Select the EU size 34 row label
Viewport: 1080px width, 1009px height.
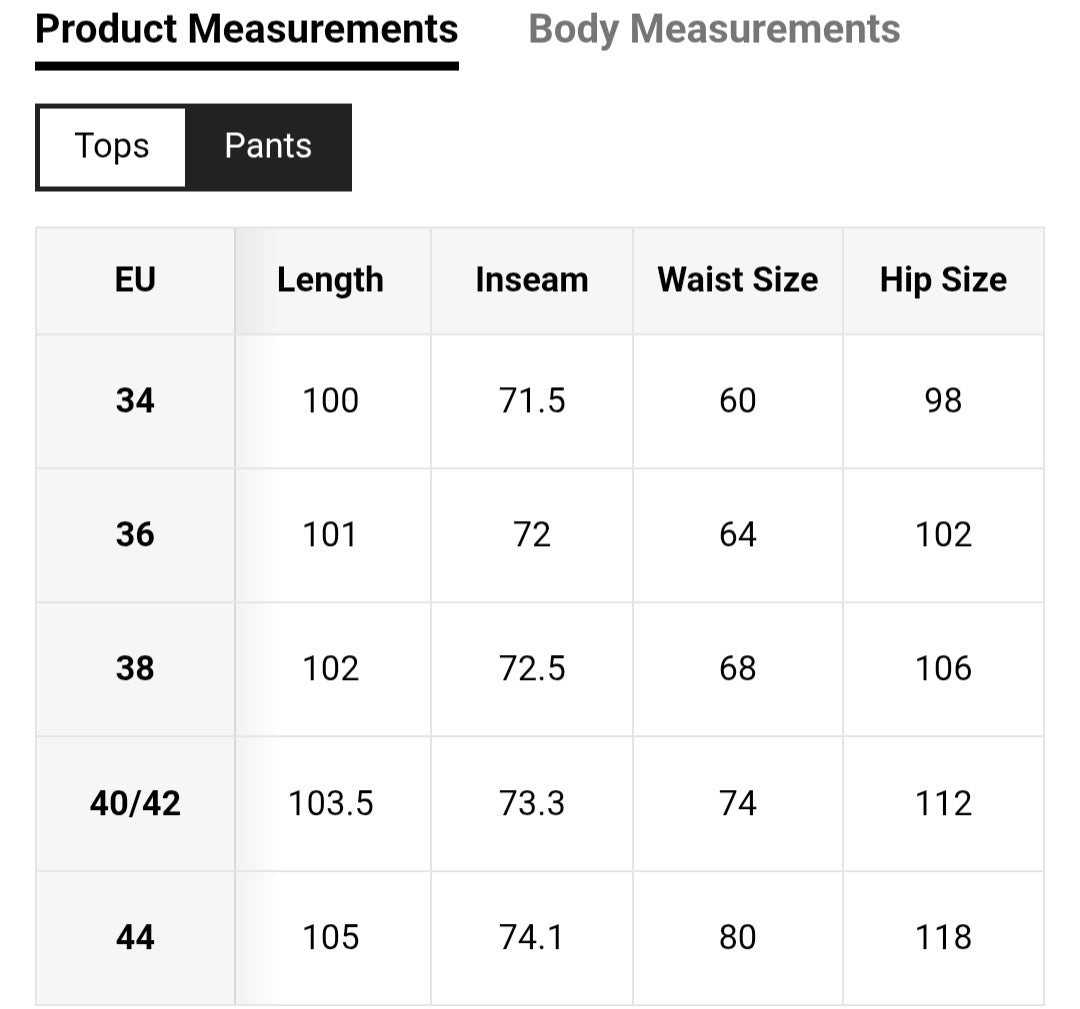tap(135, 401)
